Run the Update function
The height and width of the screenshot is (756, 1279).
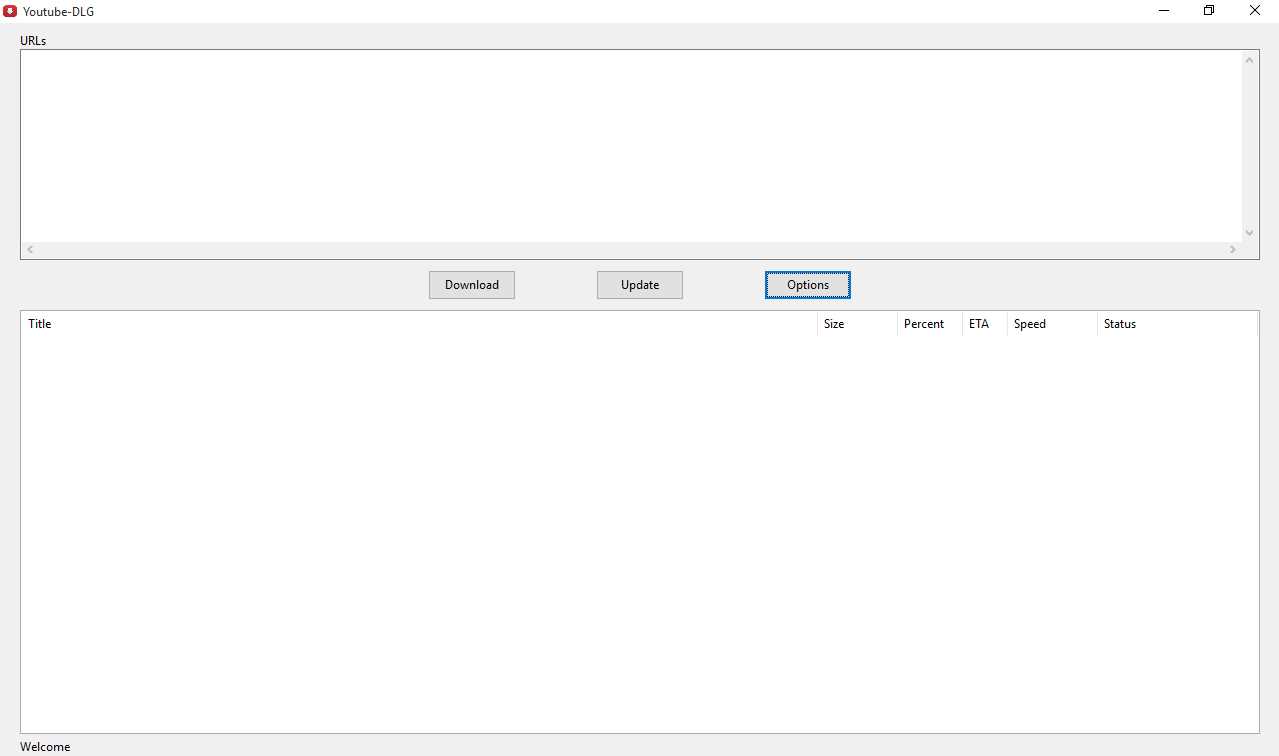pos(639,285)
